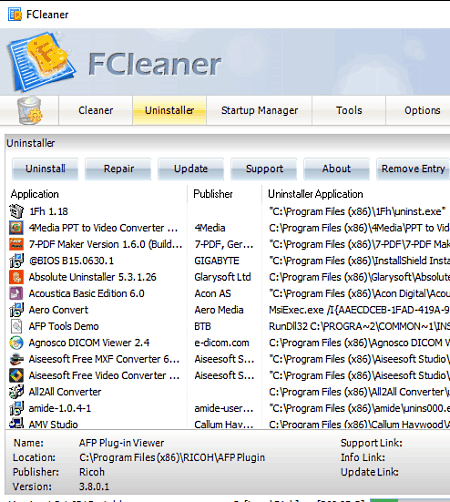The width and height of the screenshot is (450, 502).
Task: Click the Agnosco DICOM Viewer icon
Action: tap(16, 342)
